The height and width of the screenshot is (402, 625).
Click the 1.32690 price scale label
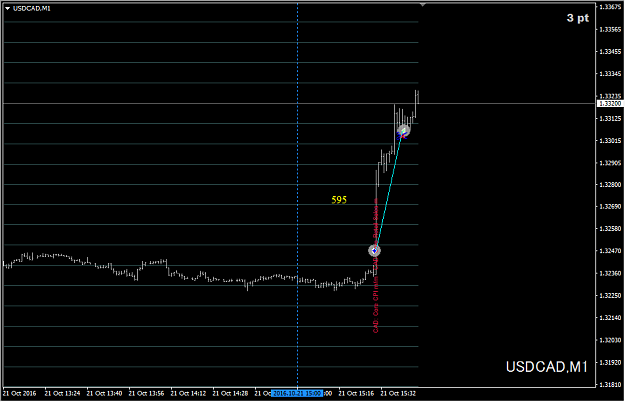coord(610,206)
